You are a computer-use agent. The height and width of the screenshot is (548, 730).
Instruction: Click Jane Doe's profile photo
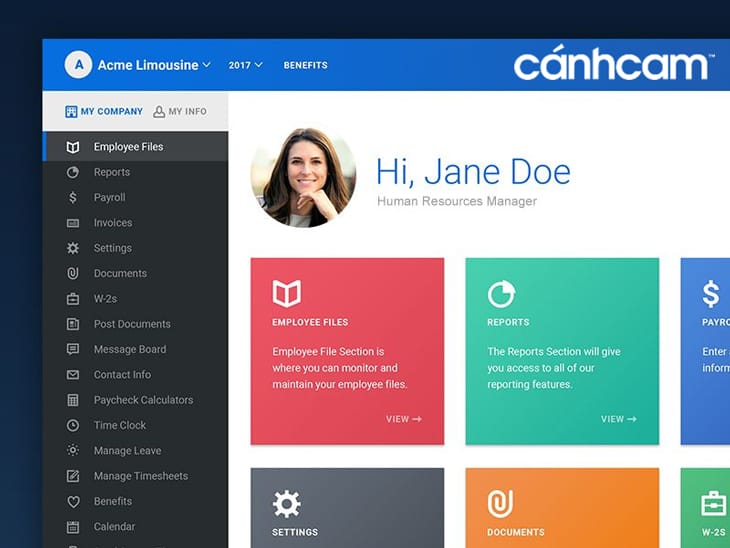(304, 177)
